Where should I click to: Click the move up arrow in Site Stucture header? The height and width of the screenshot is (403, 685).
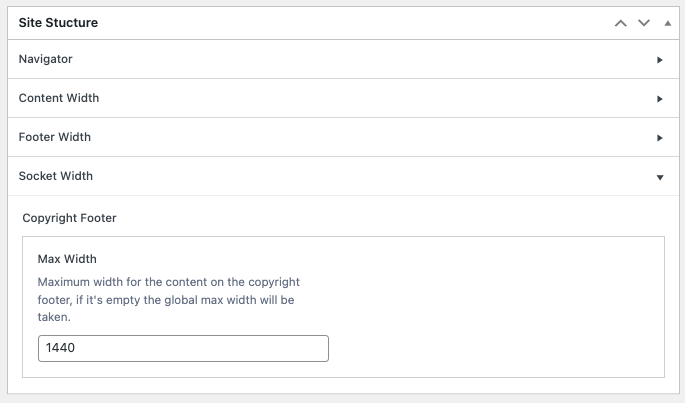(621, 22)
